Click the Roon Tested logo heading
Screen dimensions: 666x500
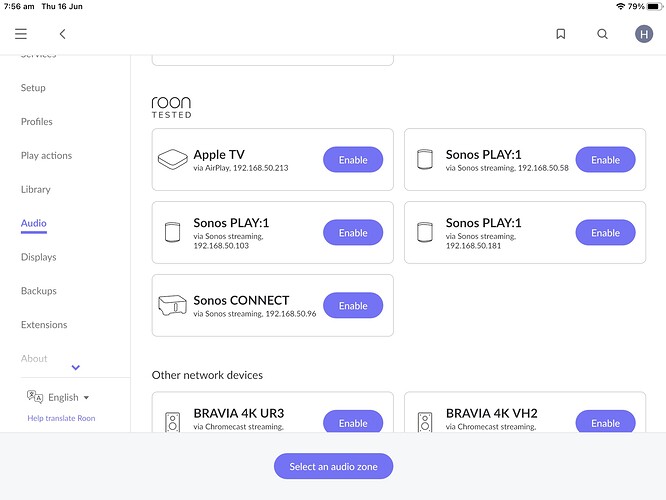coord(172,107)
